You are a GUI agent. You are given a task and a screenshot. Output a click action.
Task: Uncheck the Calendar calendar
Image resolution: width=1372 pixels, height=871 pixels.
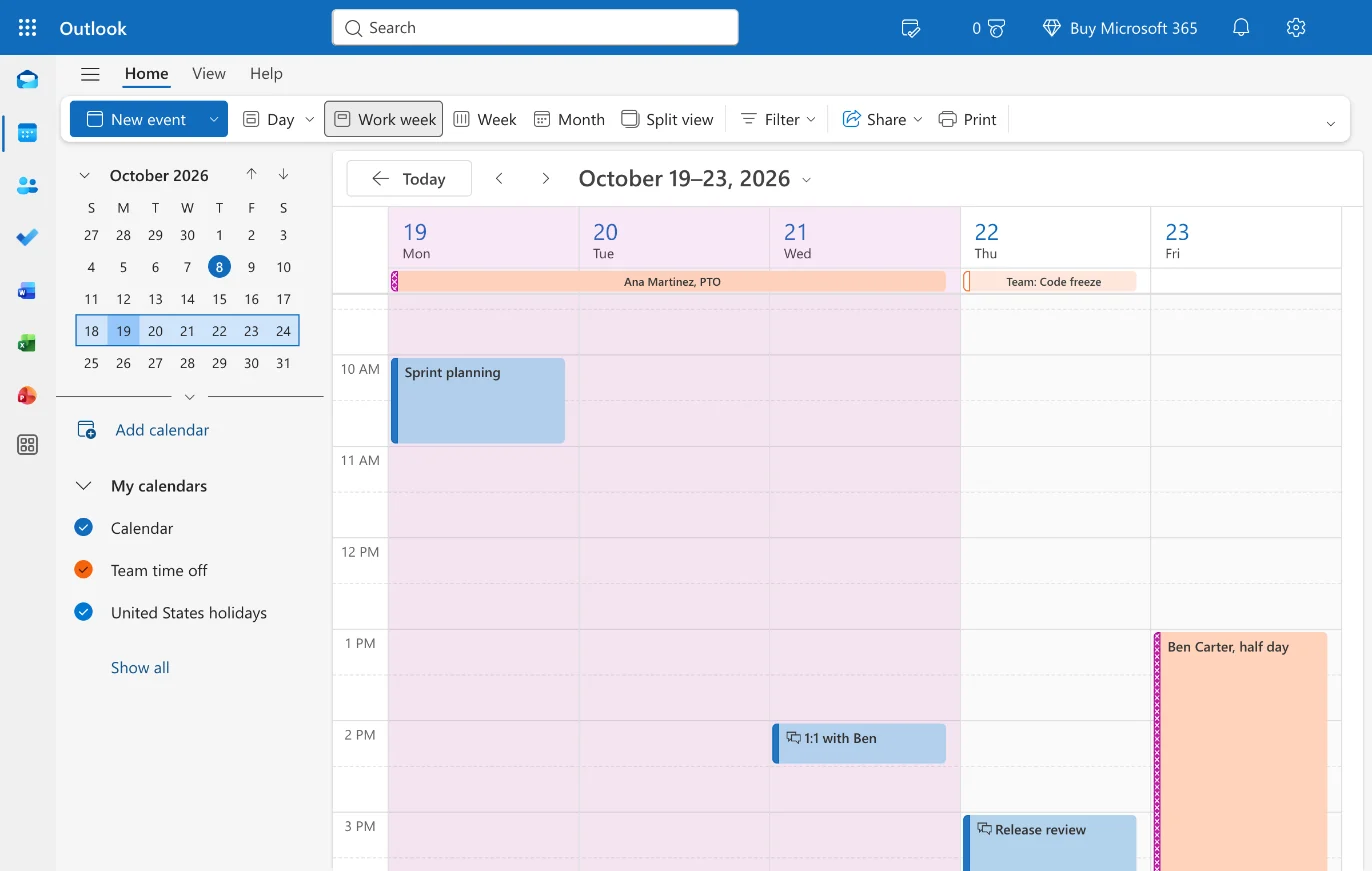83,527
